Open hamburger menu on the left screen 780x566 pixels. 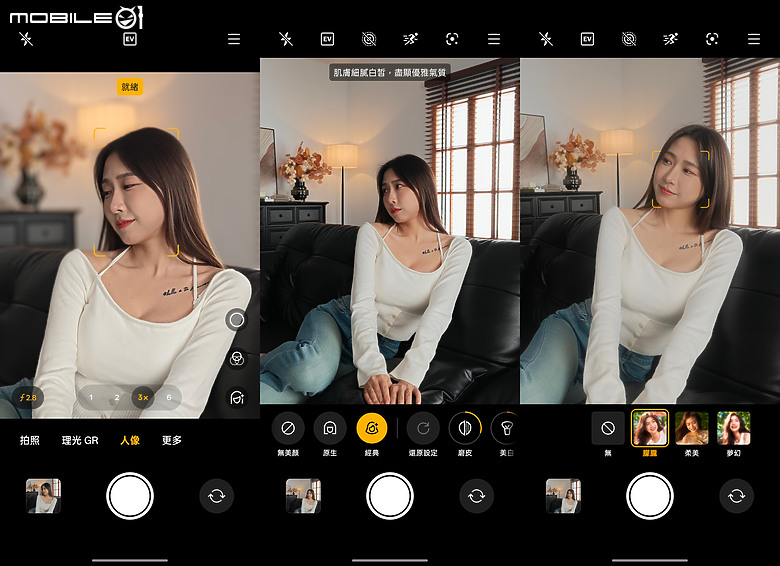[234, 39]
